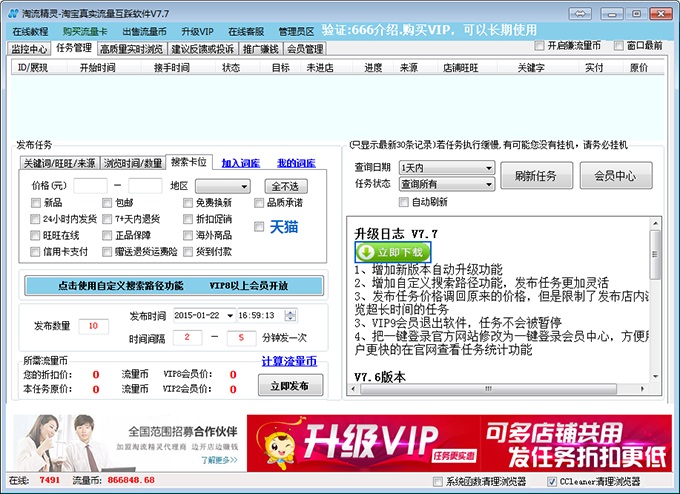
Task: Switch to the 监控中心 tab
Action: 29,49
